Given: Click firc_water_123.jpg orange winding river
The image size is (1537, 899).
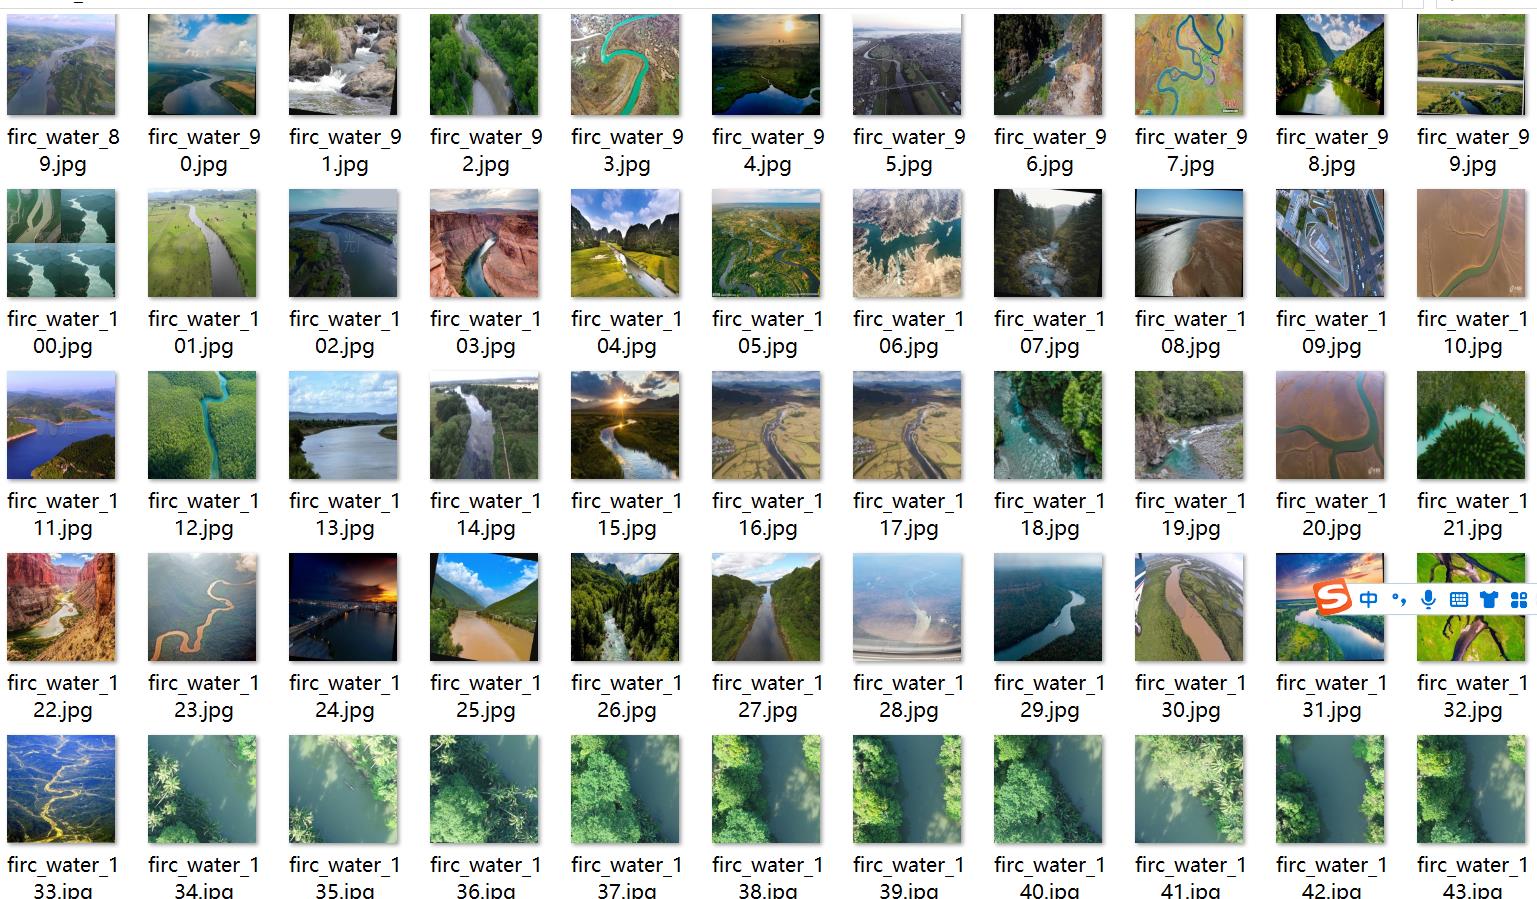Looking at the screenshot, I should [202, 607].
